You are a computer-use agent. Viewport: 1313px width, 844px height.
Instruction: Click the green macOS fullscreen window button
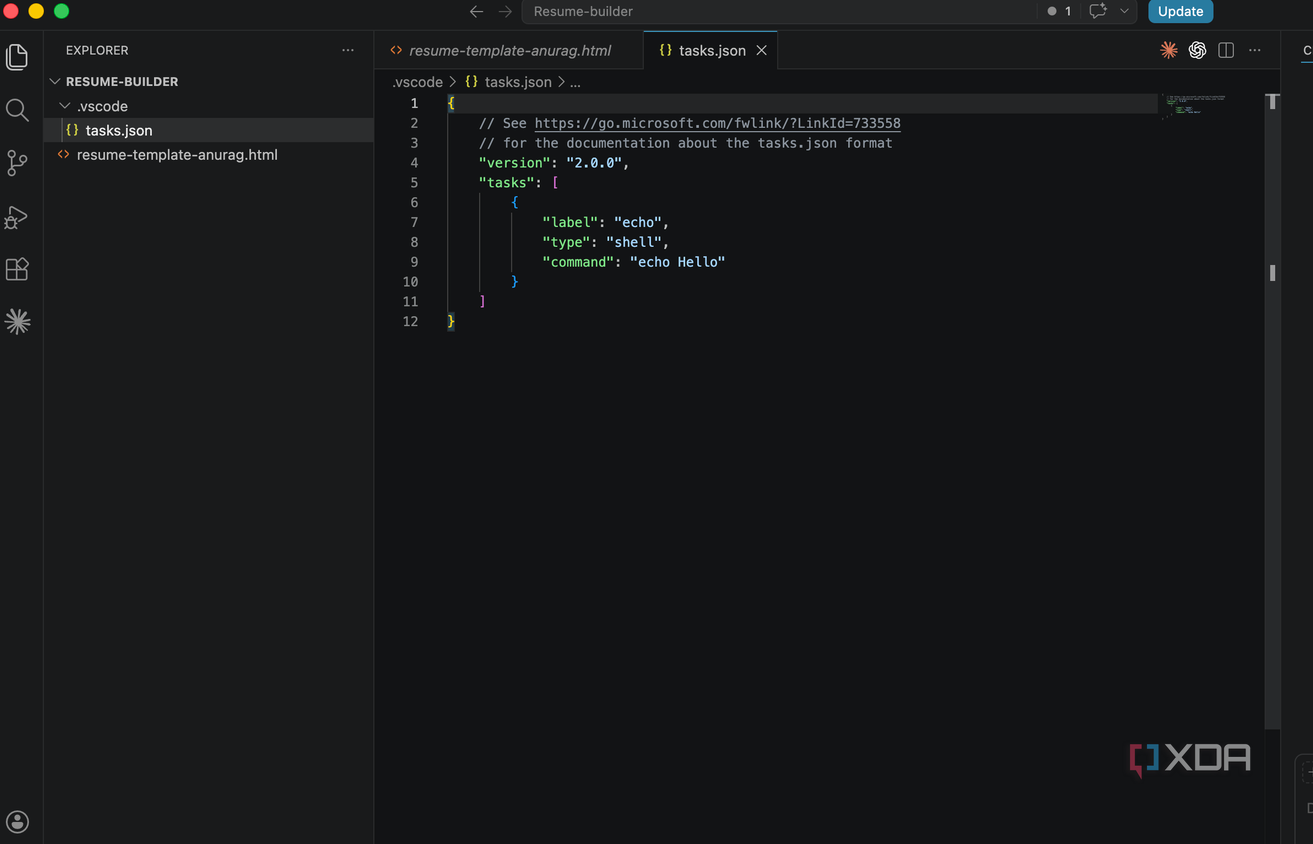61,11
